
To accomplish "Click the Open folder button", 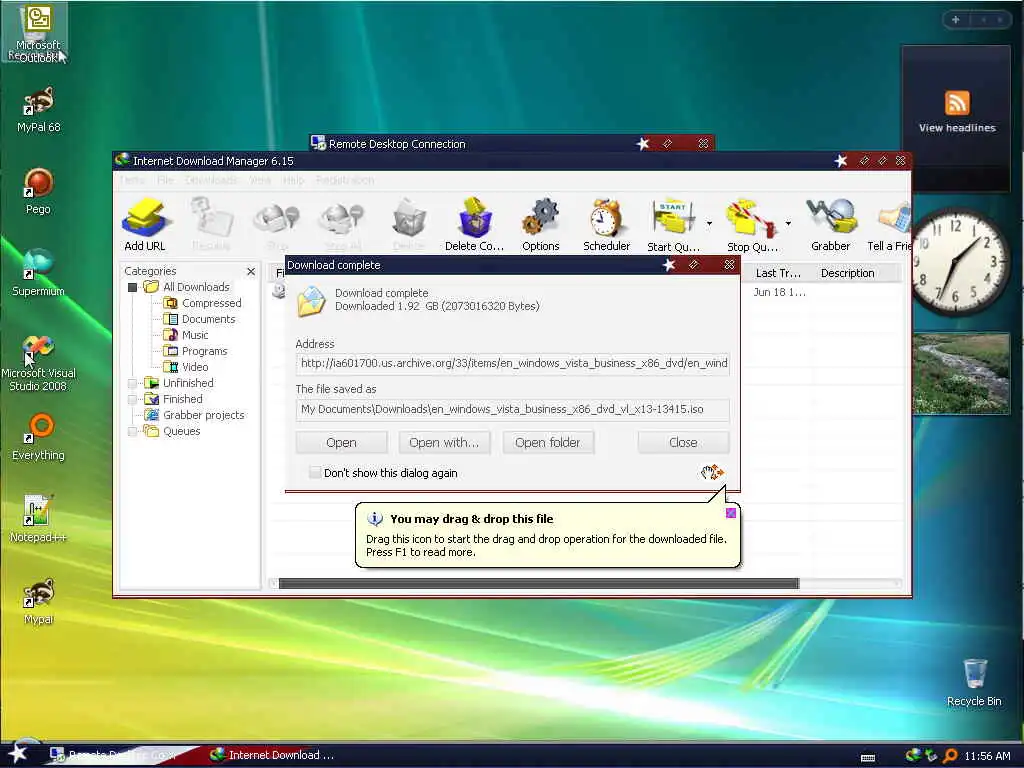I will click(x=547, y=442).
